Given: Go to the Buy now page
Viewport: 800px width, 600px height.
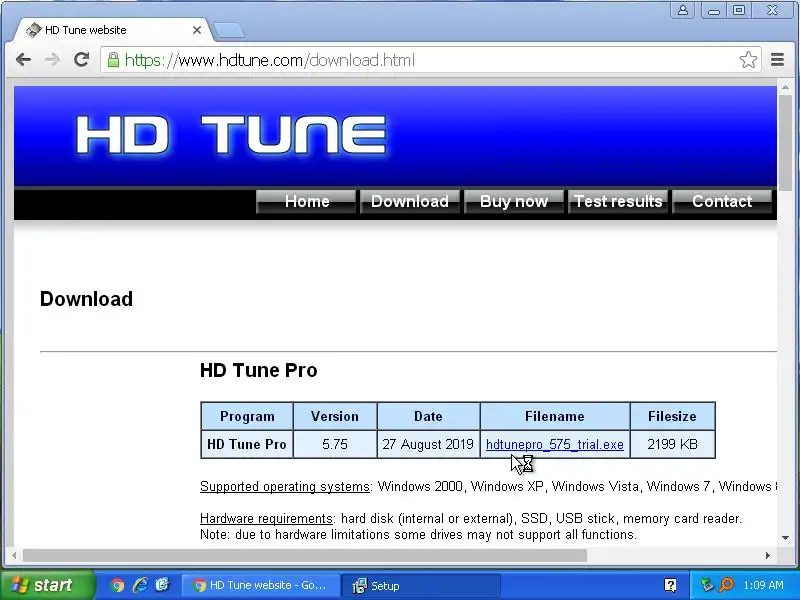Looking at the screenshot, I should 514,202.
